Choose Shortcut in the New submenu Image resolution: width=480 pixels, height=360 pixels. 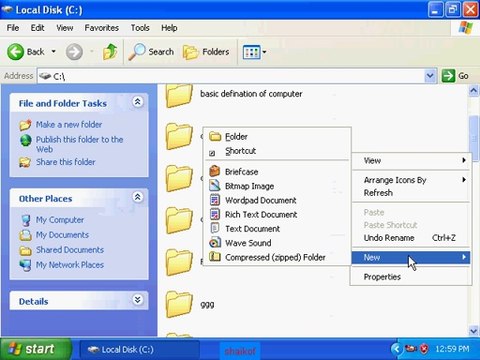pos(277,151)
